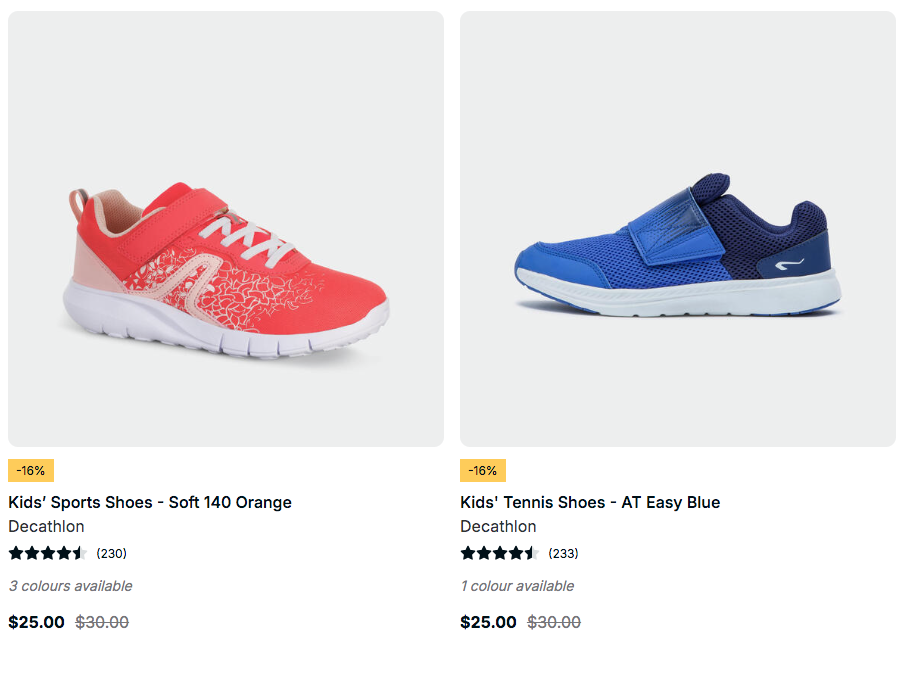Open the blue AT Easy shoe image
The image size is (904, 678).
[x=678, y=229]
